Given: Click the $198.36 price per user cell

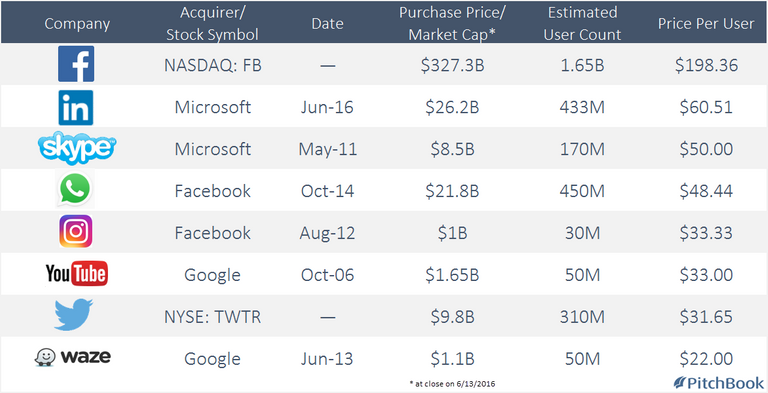Looking at the screenshot, I should tap(706, 65).
